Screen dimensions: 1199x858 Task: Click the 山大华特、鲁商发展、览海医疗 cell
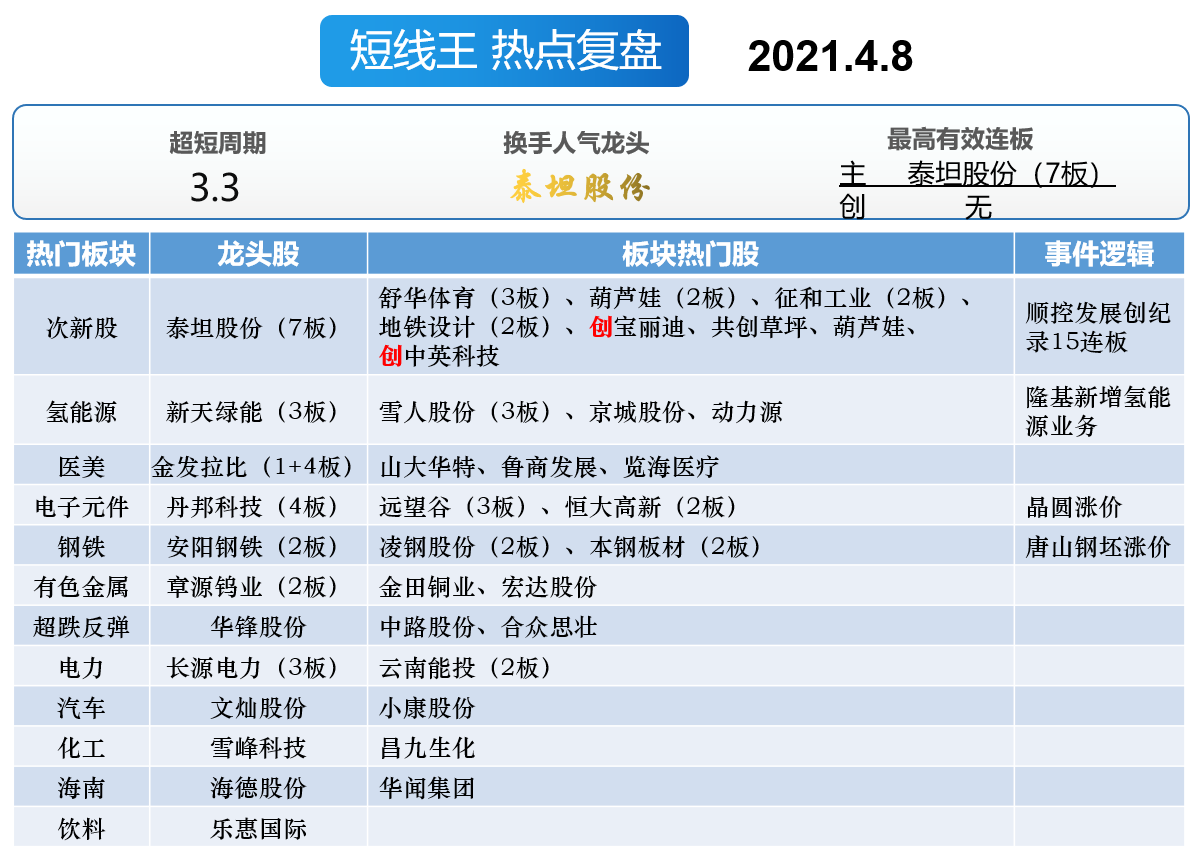pos(690,466)
